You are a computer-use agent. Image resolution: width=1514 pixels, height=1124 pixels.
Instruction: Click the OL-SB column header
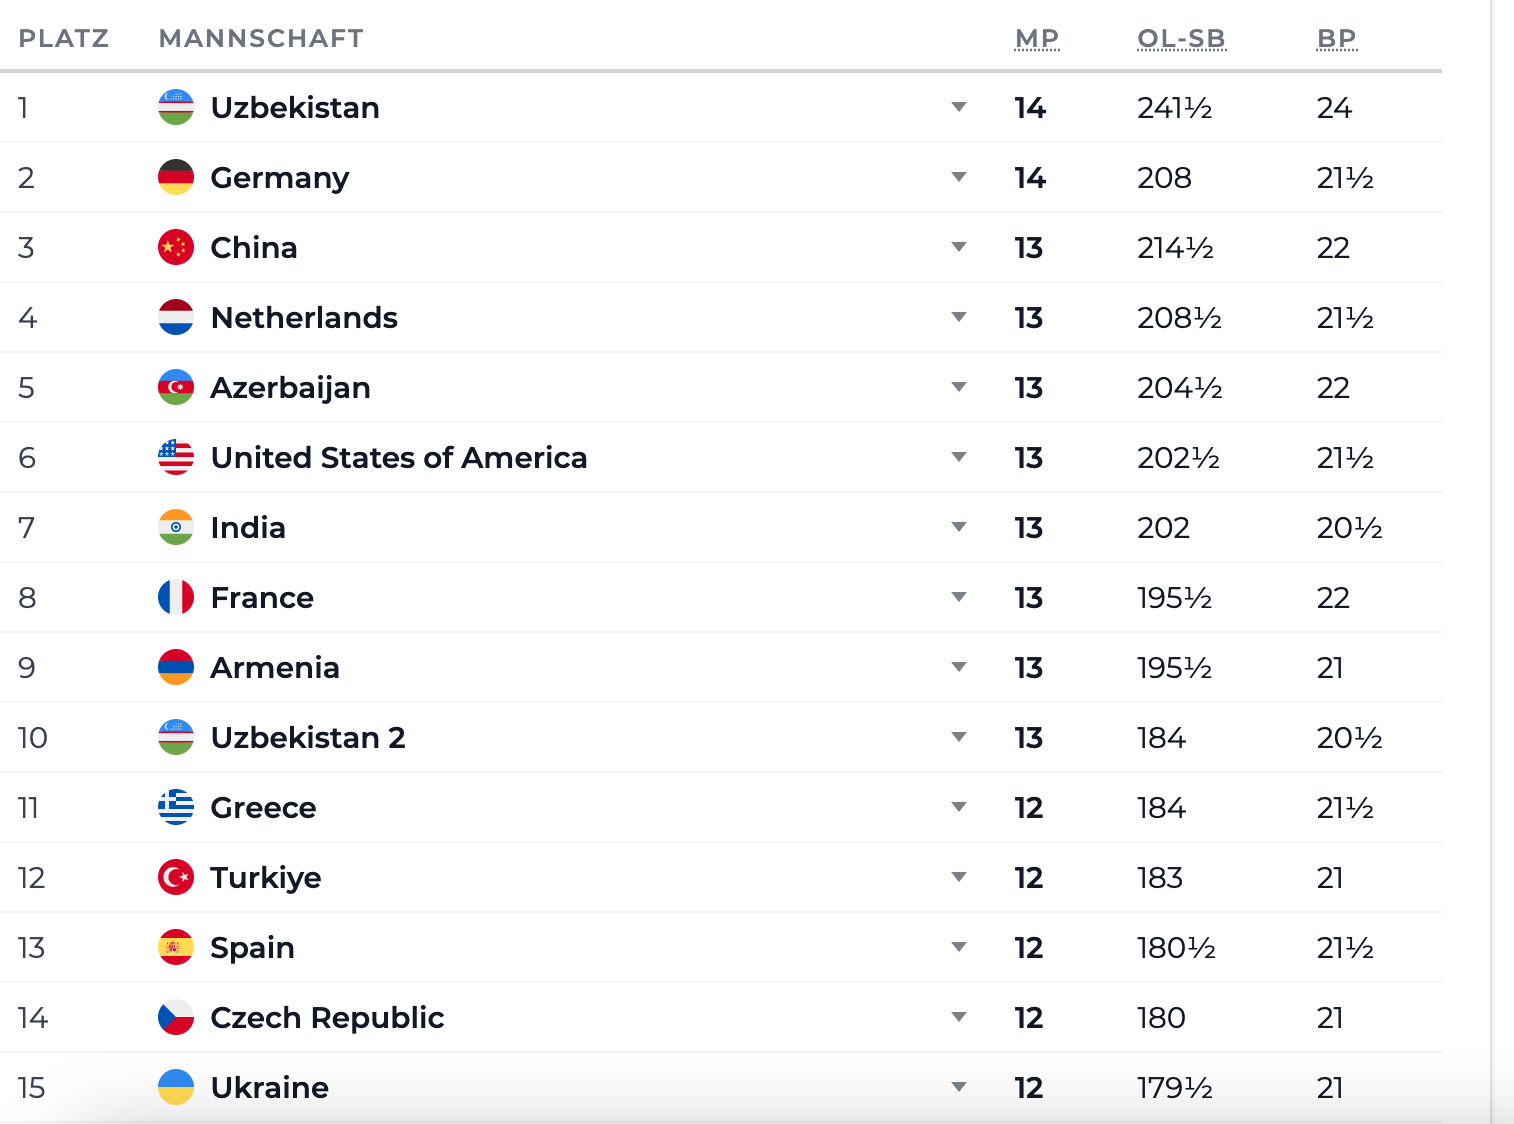[1182, 38]
